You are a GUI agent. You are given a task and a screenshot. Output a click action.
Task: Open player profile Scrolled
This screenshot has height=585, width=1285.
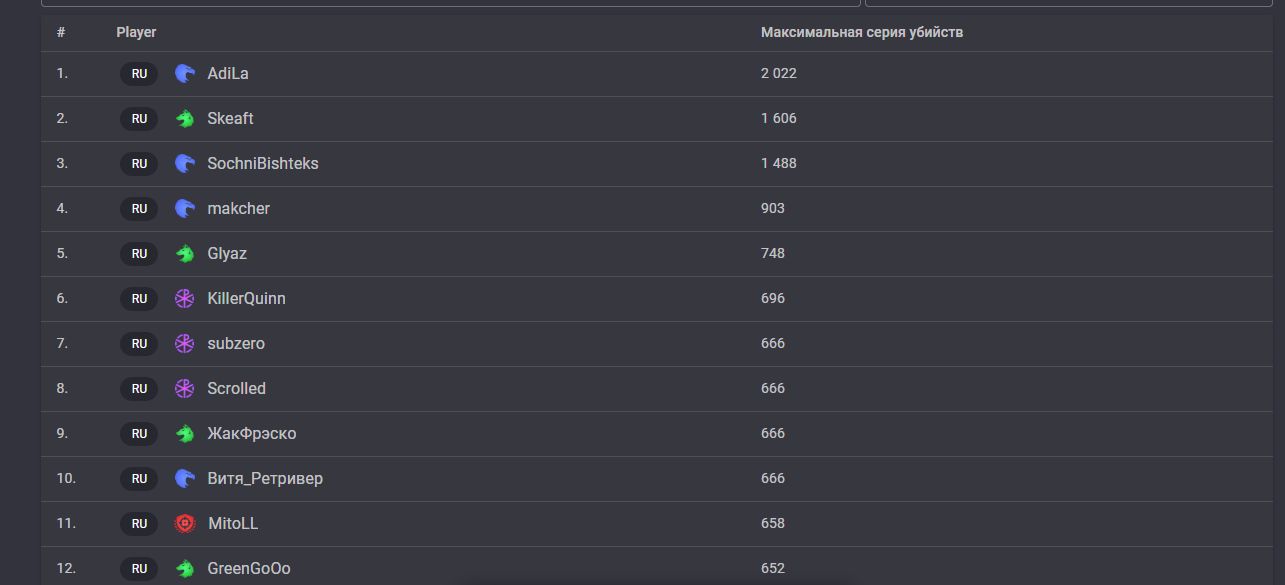[x=236, y=388]
